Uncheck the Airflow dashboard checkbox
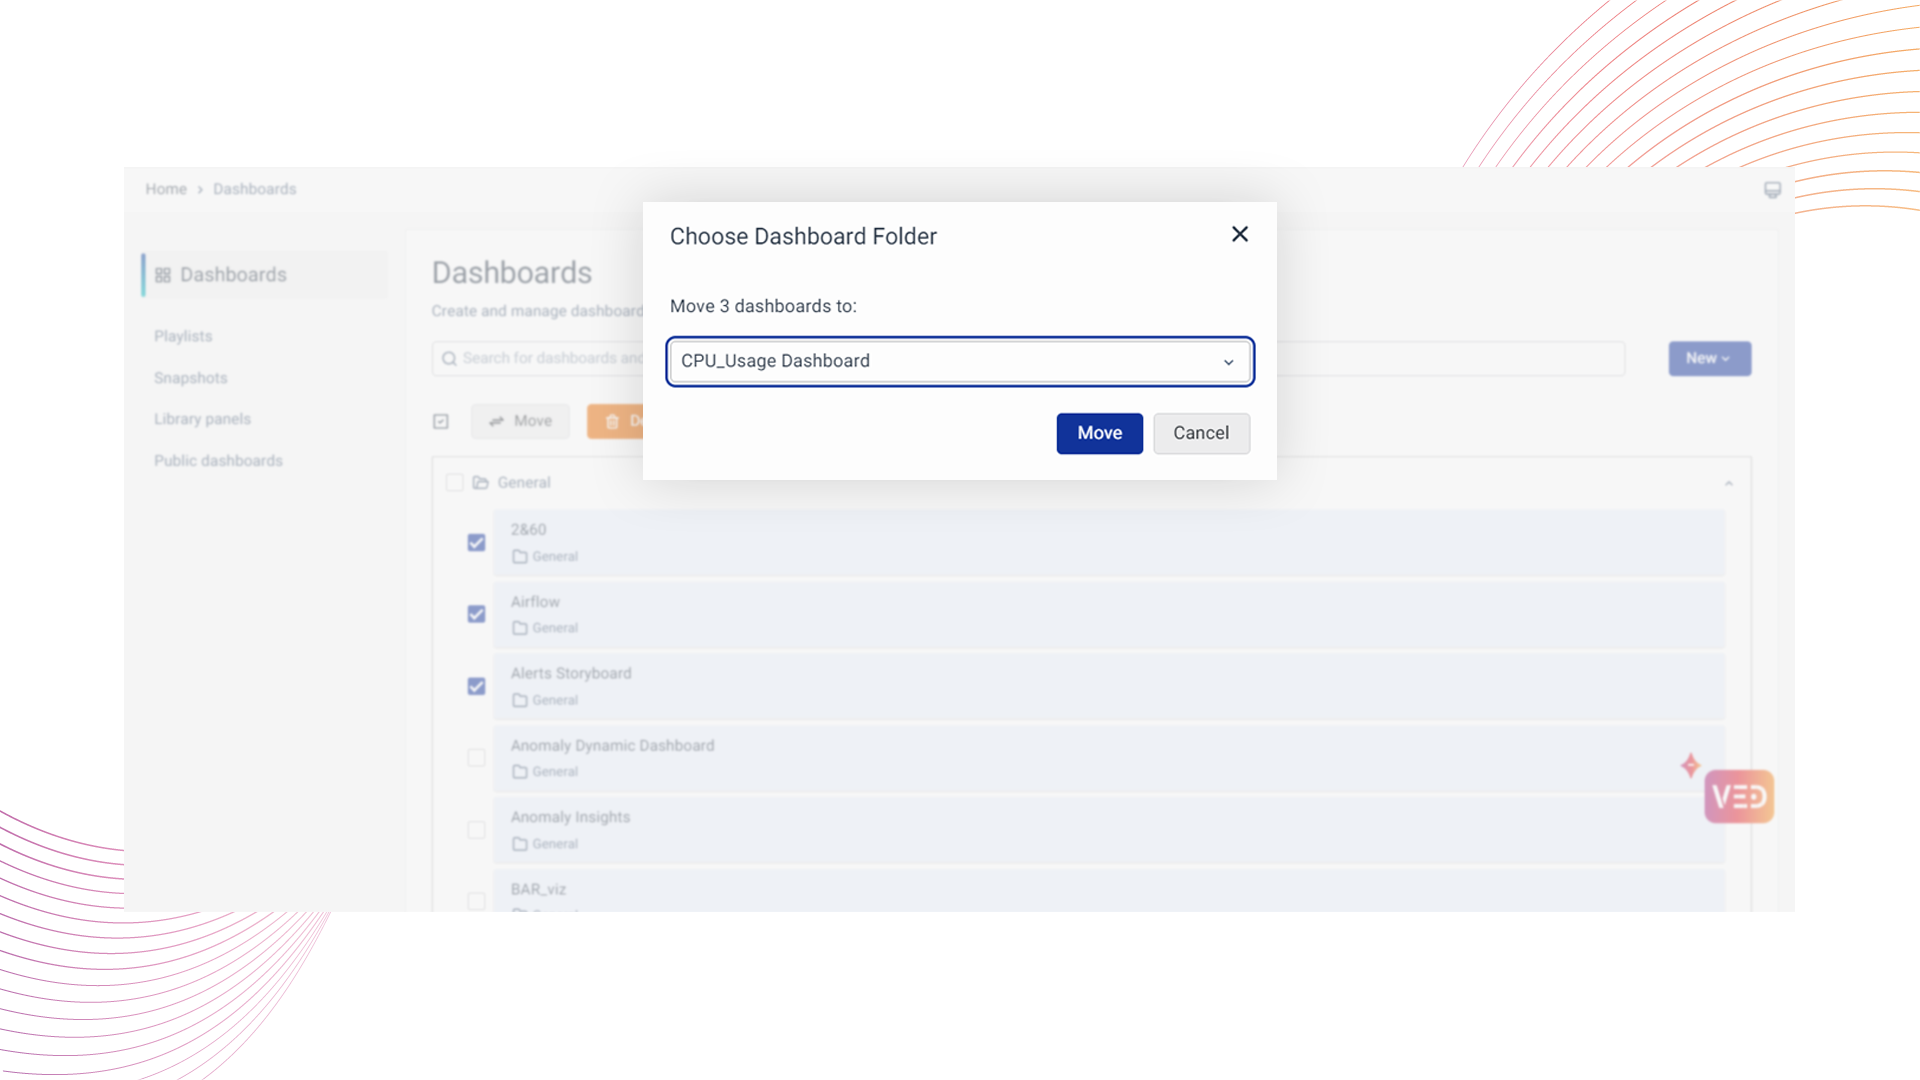The height and width of the screenshot is (1080, 1920). pos(476,614)
